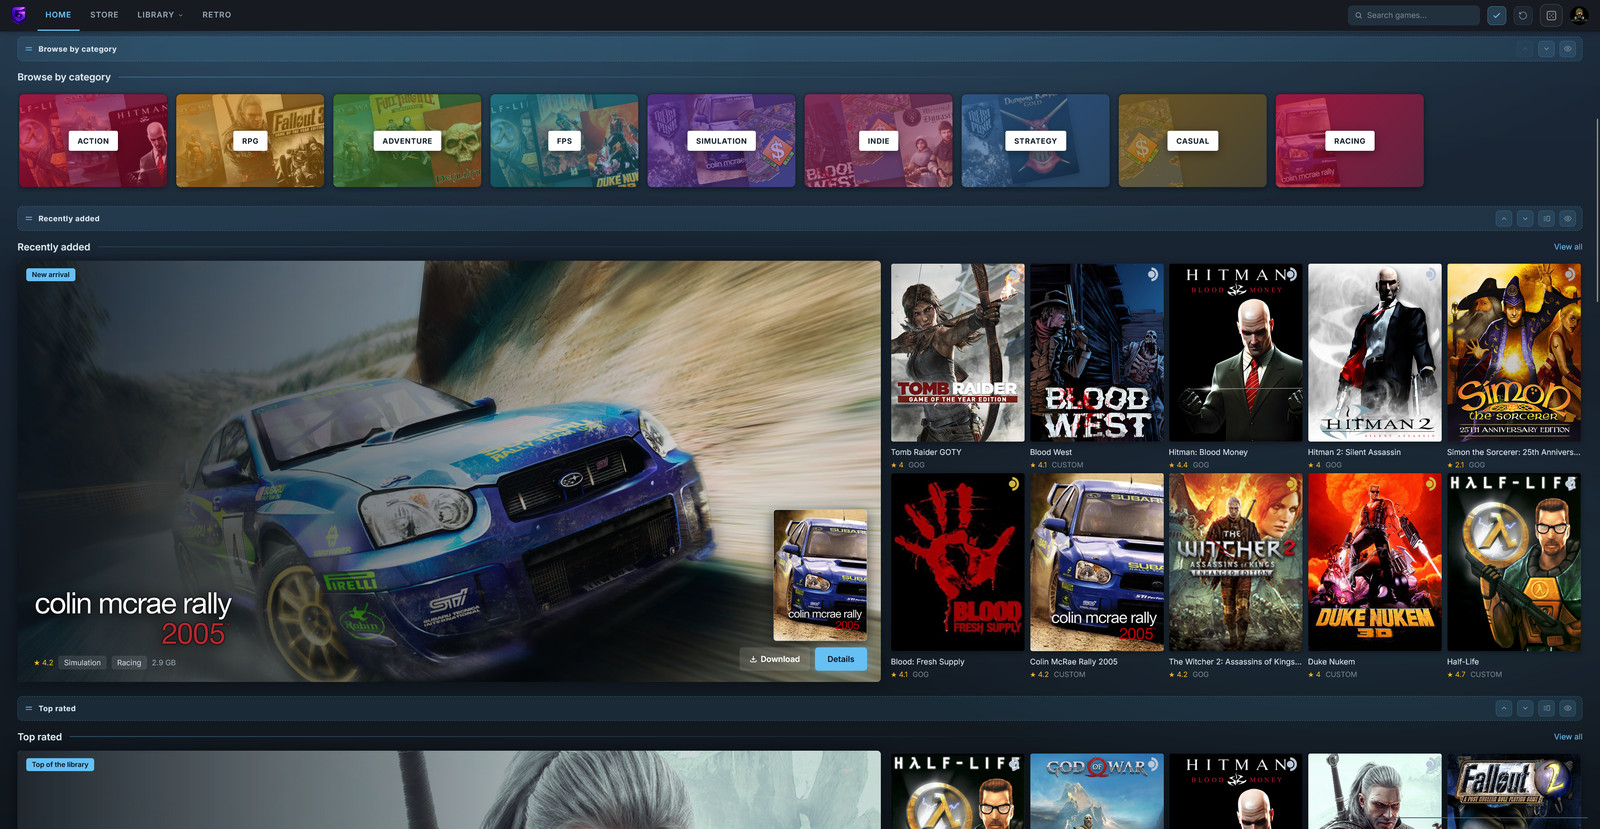
Task: Click small Colin McRae Rally boxart on banner
Action: (x=820, y=576)
